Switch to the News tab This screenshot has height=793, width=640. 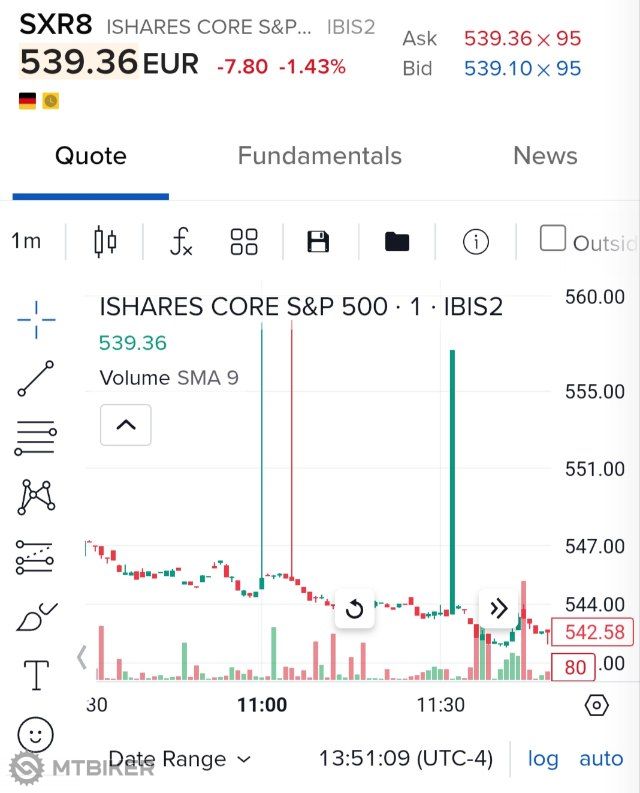point(545,156)
